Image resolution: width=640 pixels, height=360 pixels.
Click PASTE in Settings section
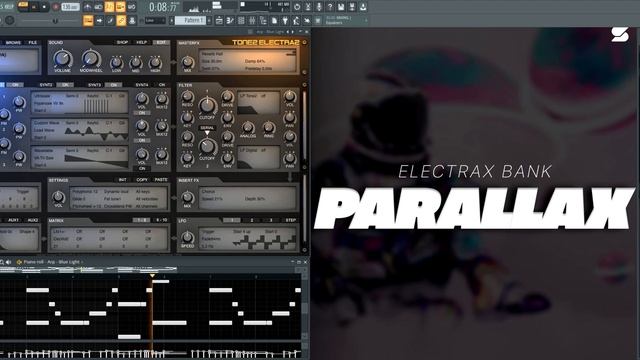pos(161,180)
